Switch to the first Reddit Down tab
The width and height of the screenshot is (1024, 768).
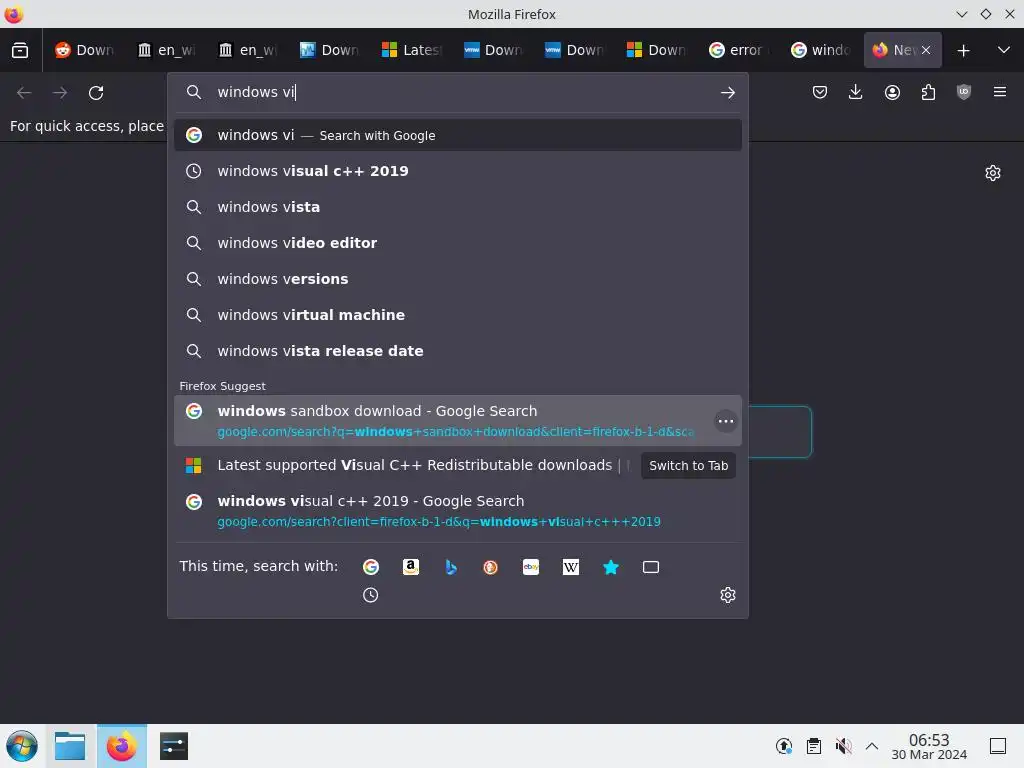click(x=85, y=50)
